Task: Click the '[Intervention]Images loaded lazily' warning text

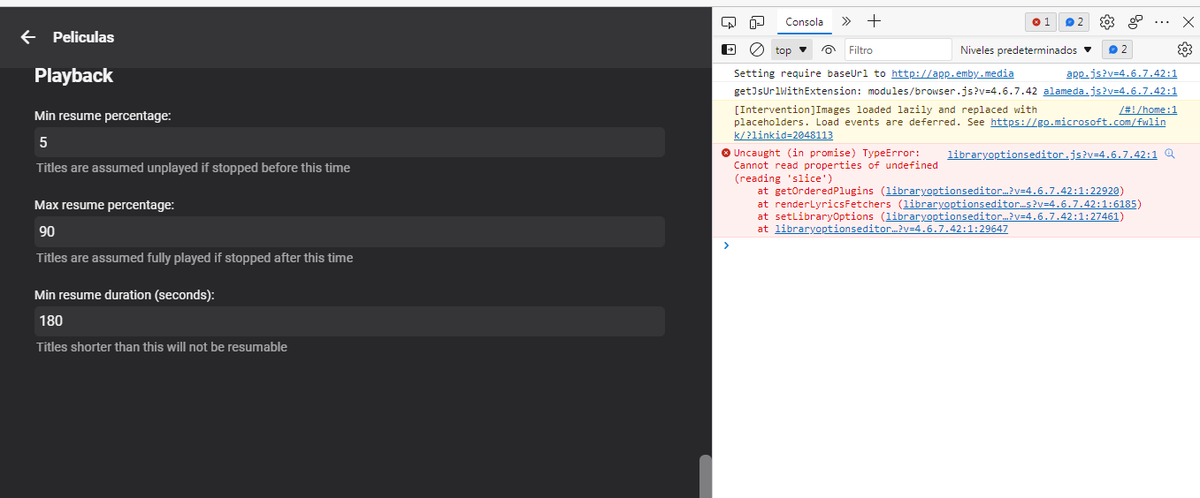Action: pos(885,109)
